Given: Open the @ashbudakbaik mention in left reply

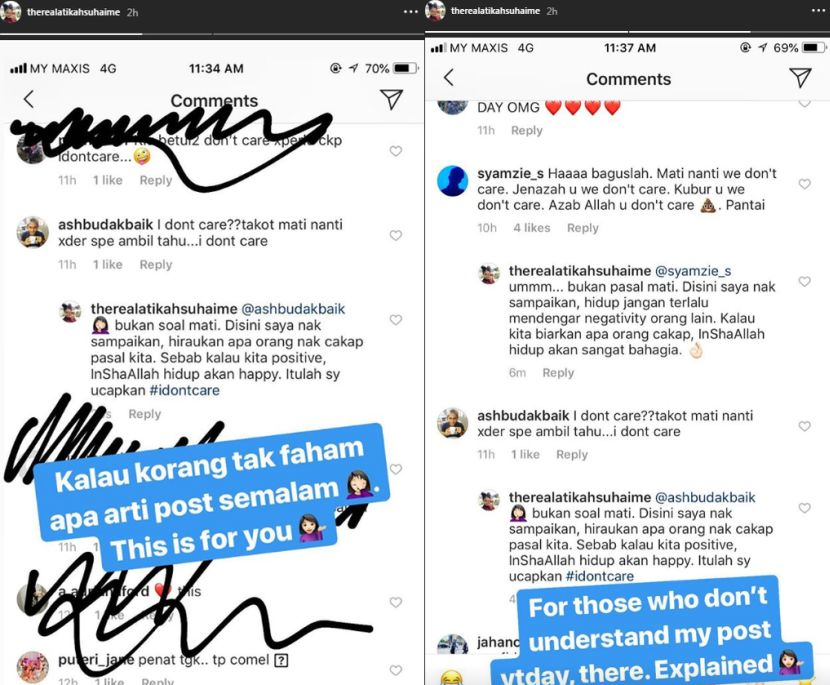Looking at the screenshot, I should point(293,309).
